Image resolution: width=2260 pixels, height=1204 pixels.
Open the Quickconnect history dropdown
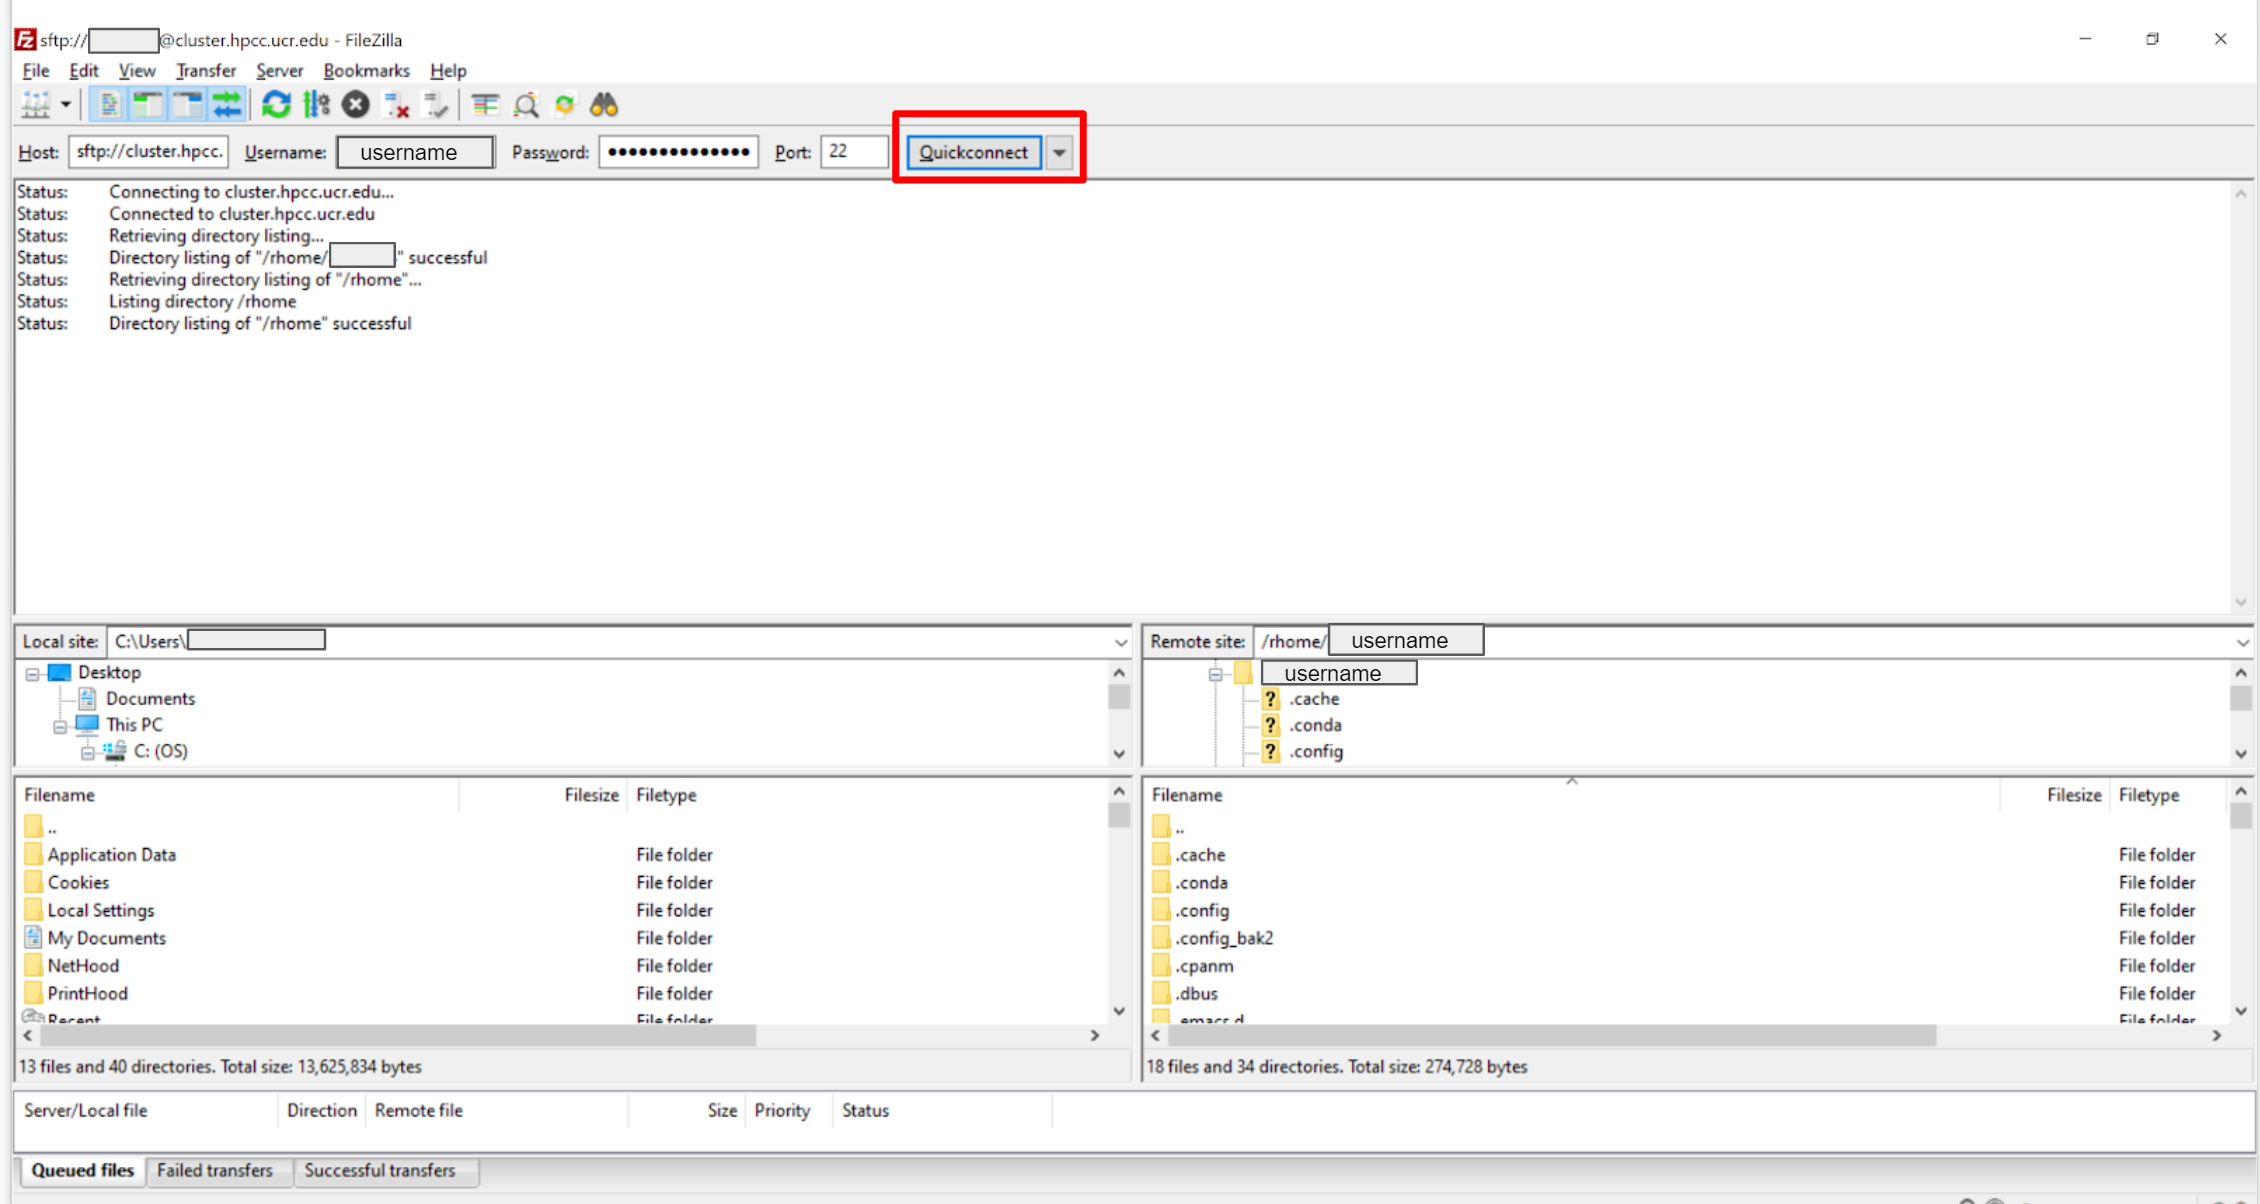coord(1059,152)
